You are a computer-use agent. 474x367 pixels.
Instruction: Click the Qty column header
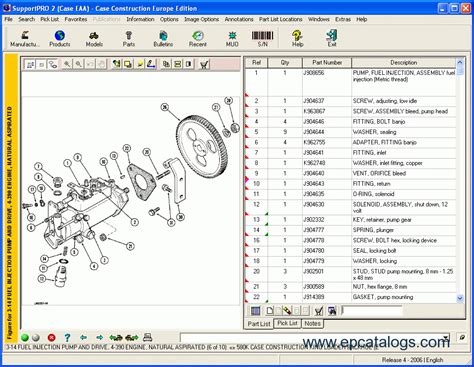pyautogui.click(x=285, y=62)
